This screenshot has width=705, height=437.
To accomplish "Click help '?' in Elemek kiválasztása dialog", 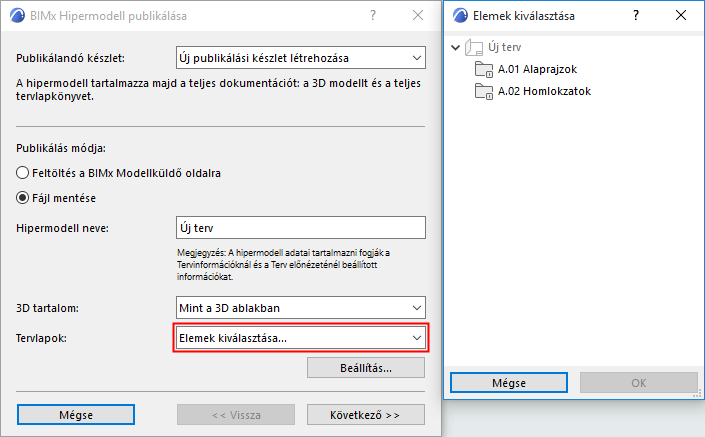I will (636, 16).
